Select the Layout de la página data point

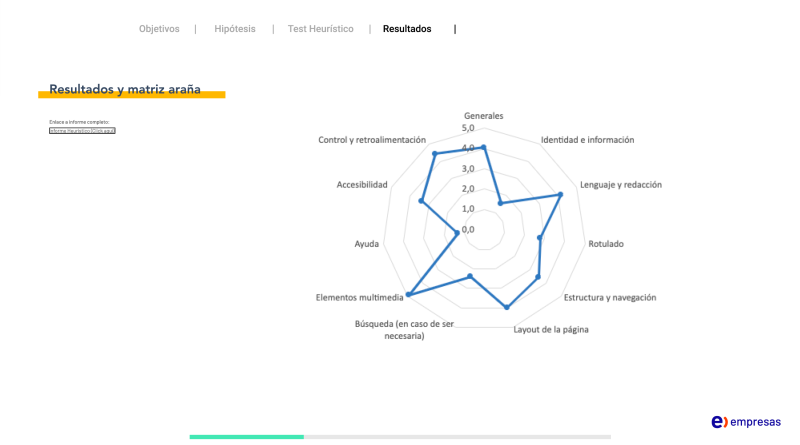507,307
